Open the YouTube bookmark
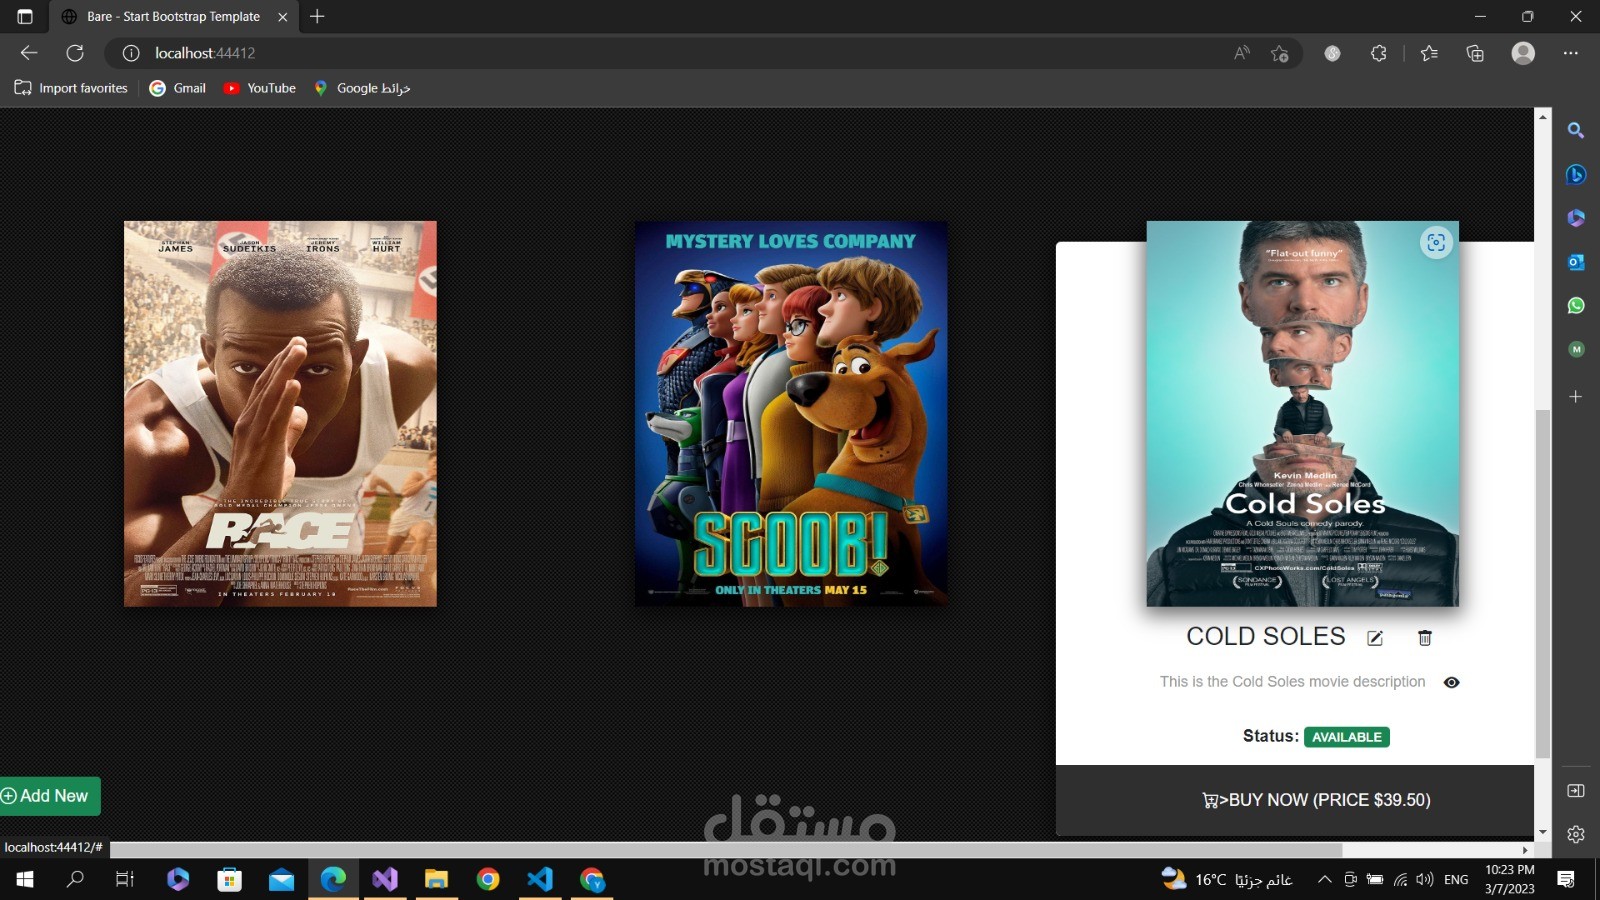Image resolution: width=1600 pixels, height=900 pixels. click(x=260, y=88)
